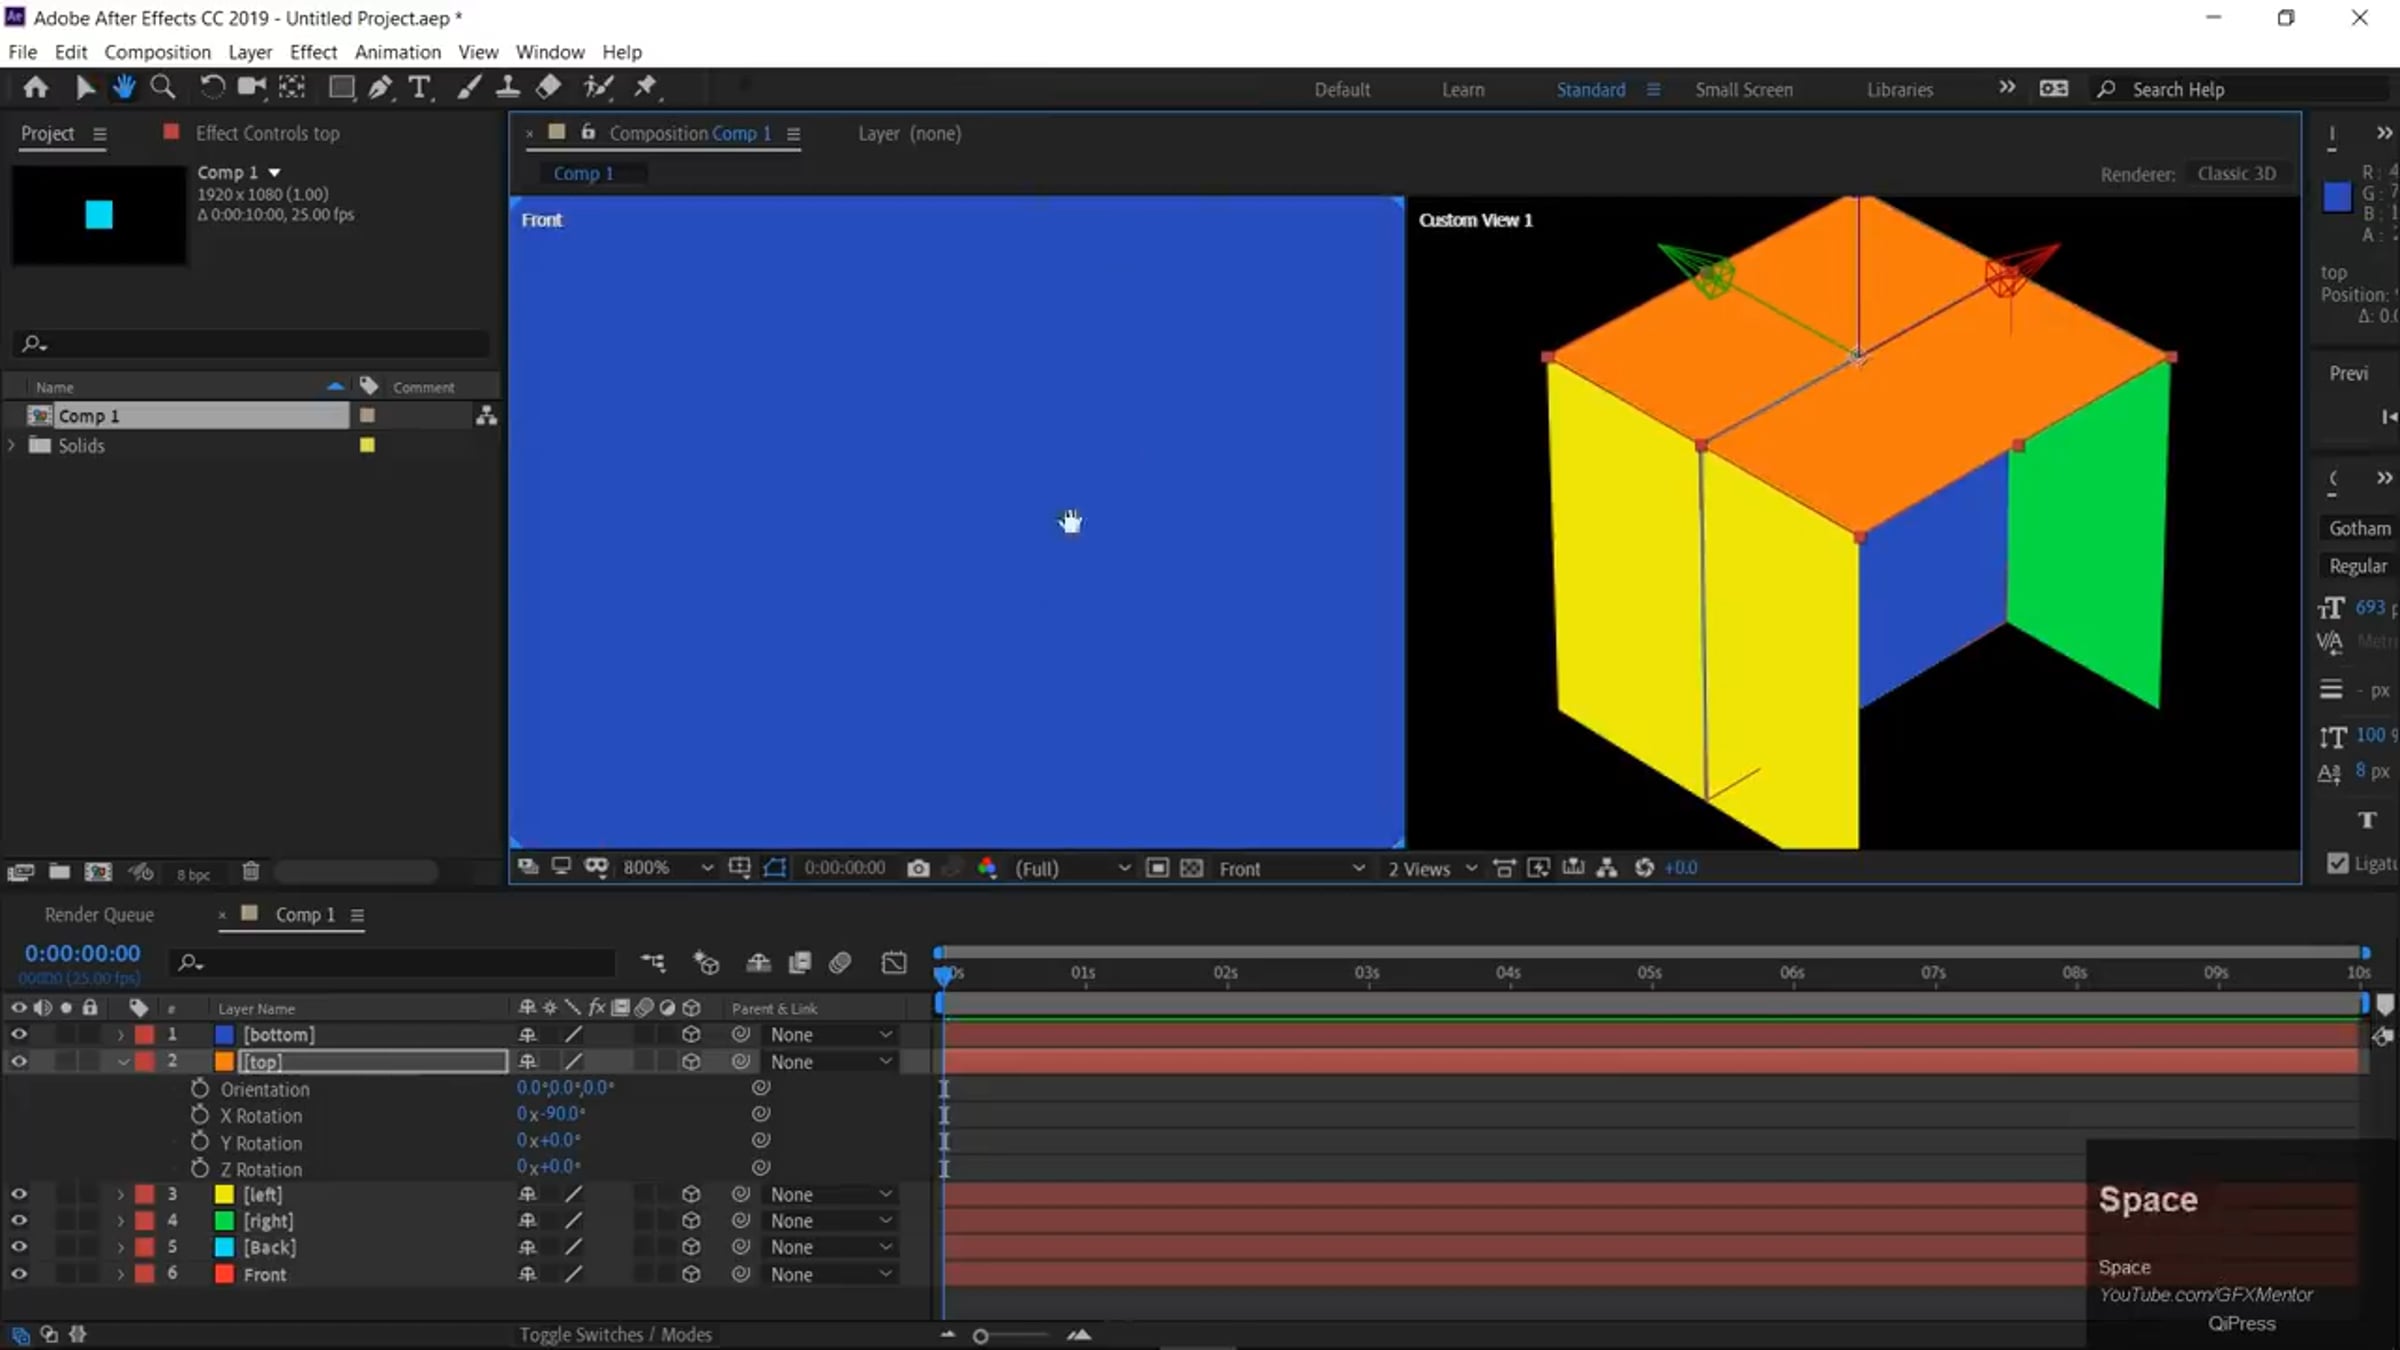Hide the bottom layer with eye icon
The width and height of the screenshot is (2400, 1350).
(x=18, y=1035)
